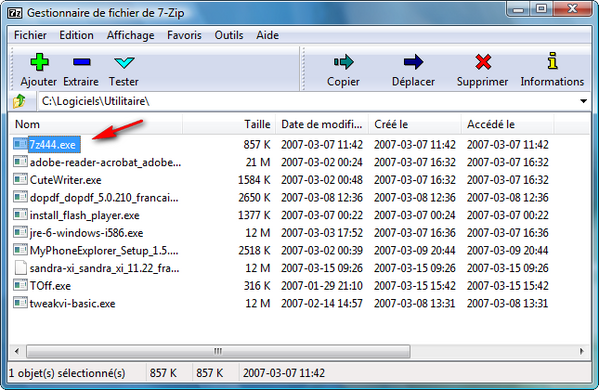Go up one folder level icon
The image size is (599, 390).
(19, 102)
